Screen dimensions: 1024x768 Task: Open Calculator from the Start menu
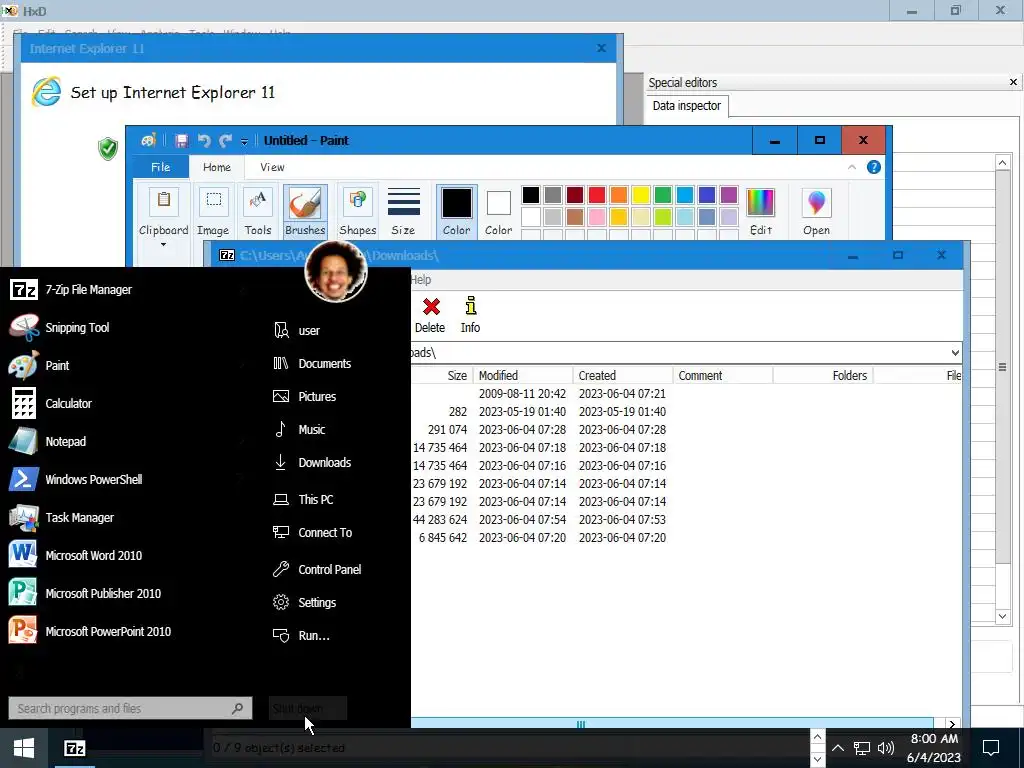coord(124,403)
